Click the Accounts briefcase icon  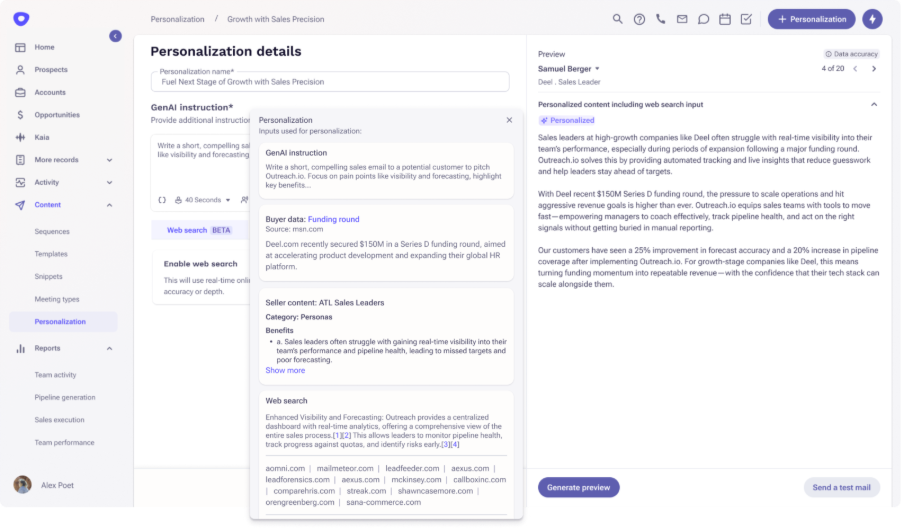[x=20, y=92]
